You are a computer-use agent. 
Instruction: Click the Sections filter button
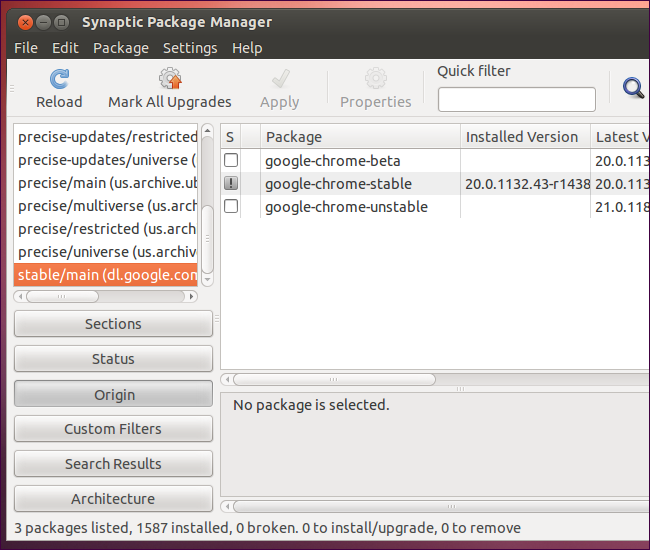[x=113, y=324]
